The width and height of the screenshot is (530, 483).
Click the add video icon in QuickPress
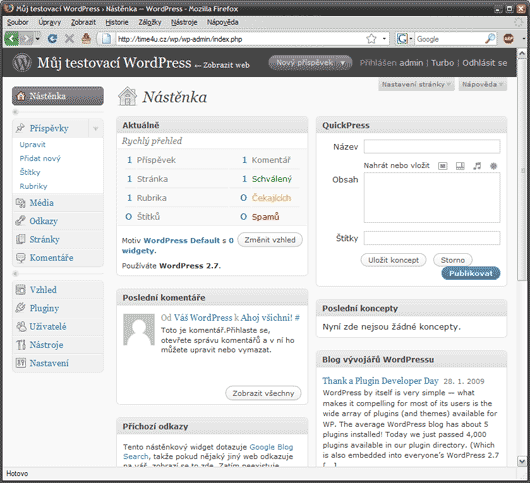pyautogui.click(x=460, y=166)
